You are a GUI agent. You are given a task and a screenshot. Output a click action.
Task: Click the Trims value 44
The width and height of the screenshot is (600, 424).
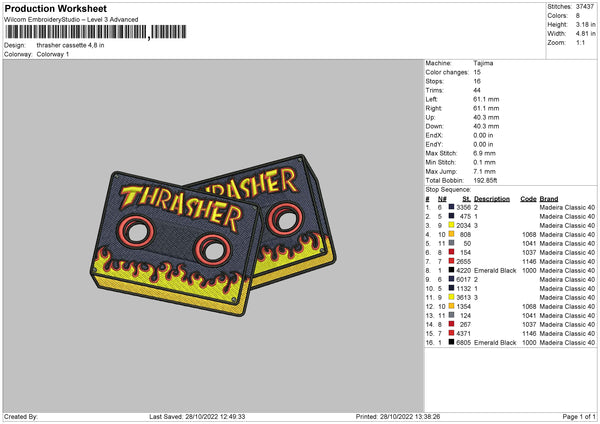click(x=477, y=90)
